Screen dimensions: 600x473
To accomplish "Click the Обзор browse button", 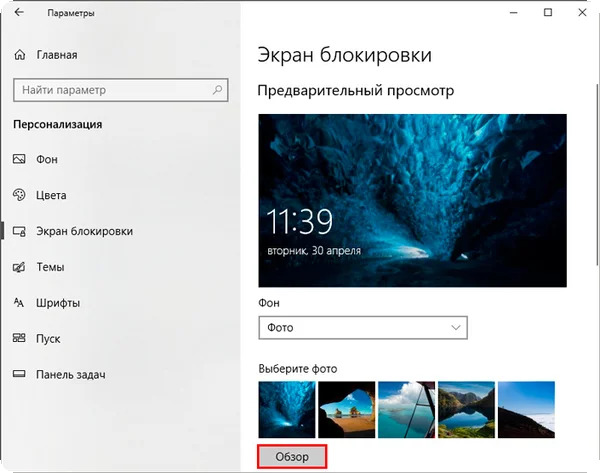I will [292, 457].
